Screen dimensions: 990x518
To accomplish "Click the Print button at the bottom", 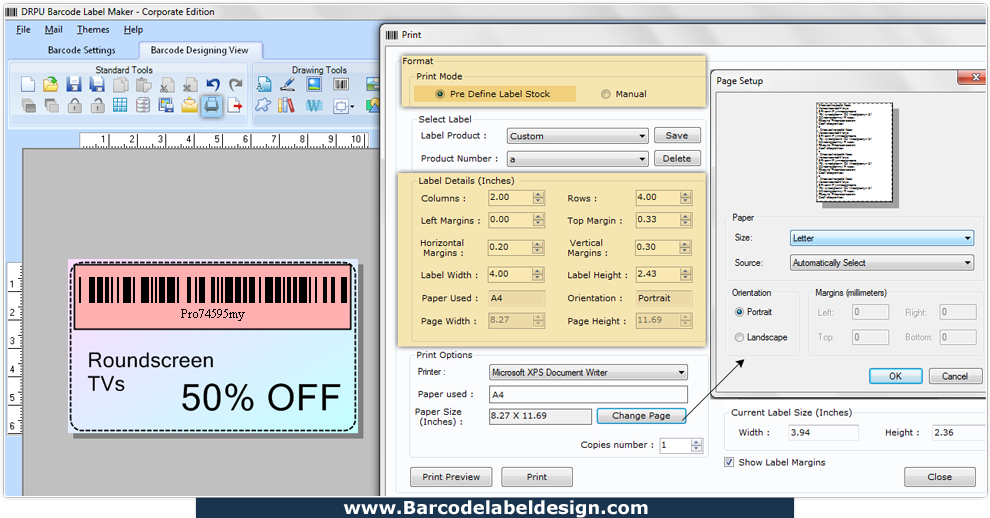I will (537, 476).
